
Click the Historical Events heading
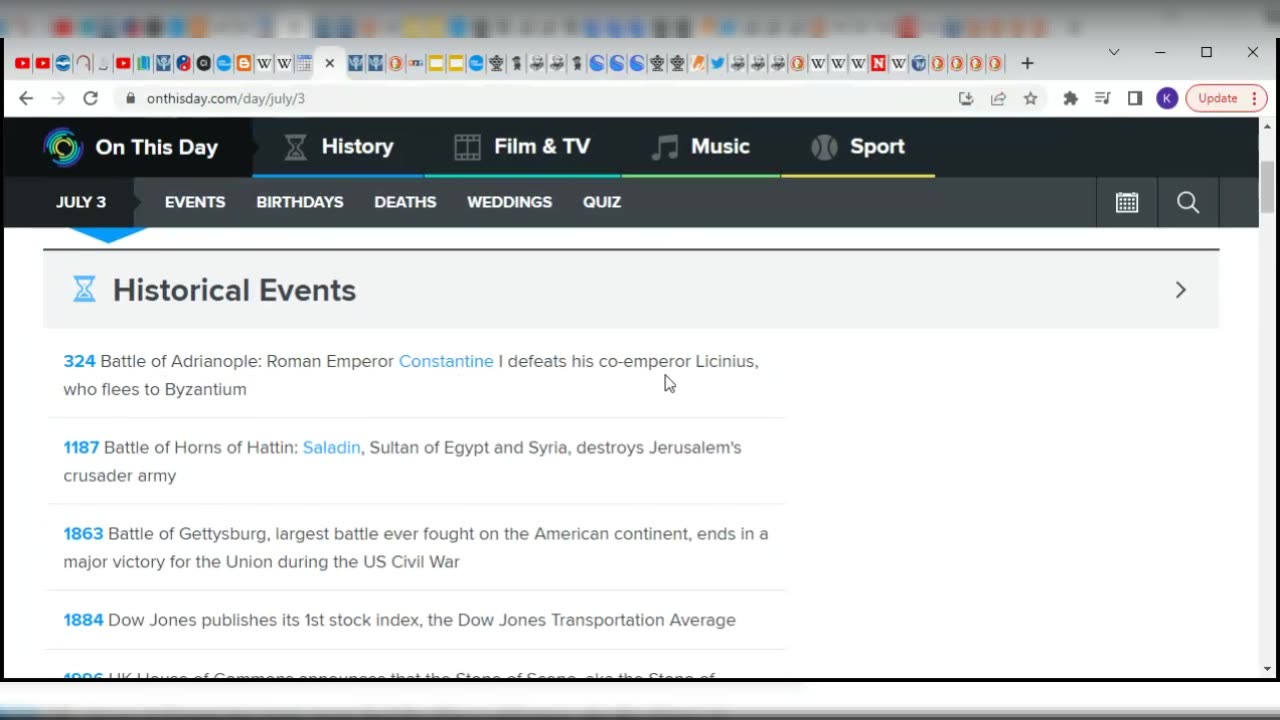[234, 290]
